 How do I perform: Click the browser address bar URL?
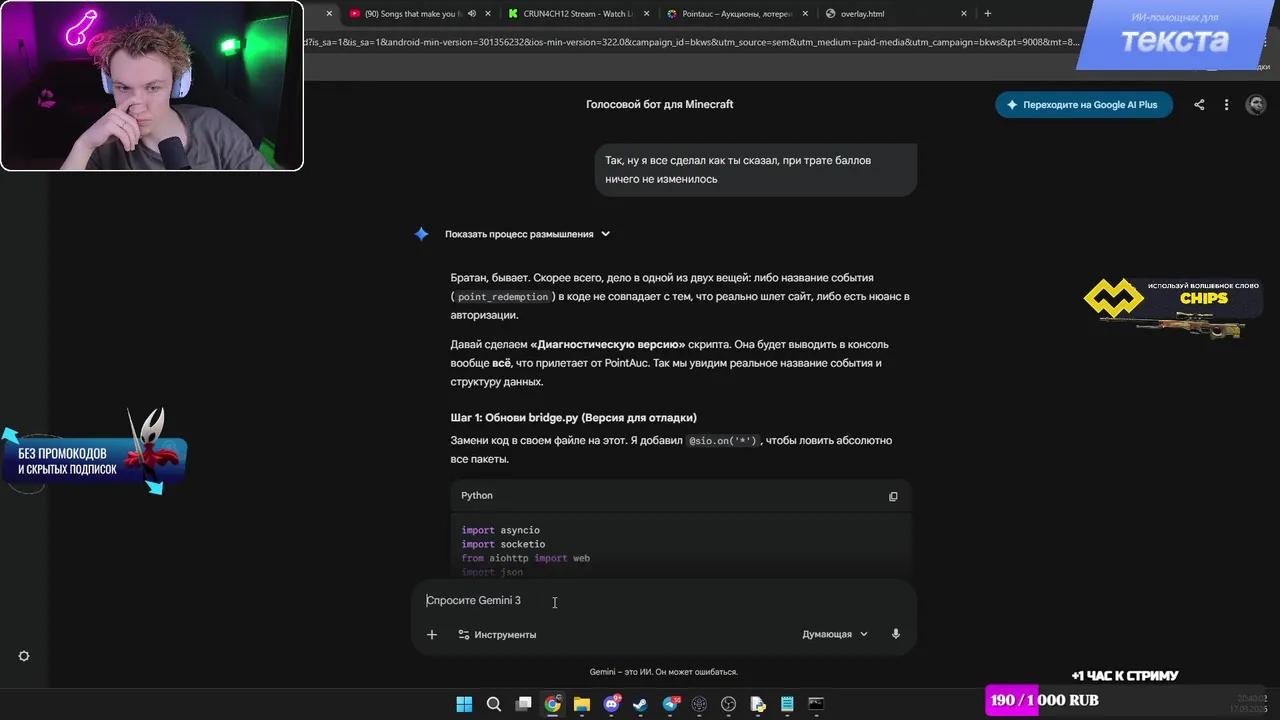tap(690, 42)
